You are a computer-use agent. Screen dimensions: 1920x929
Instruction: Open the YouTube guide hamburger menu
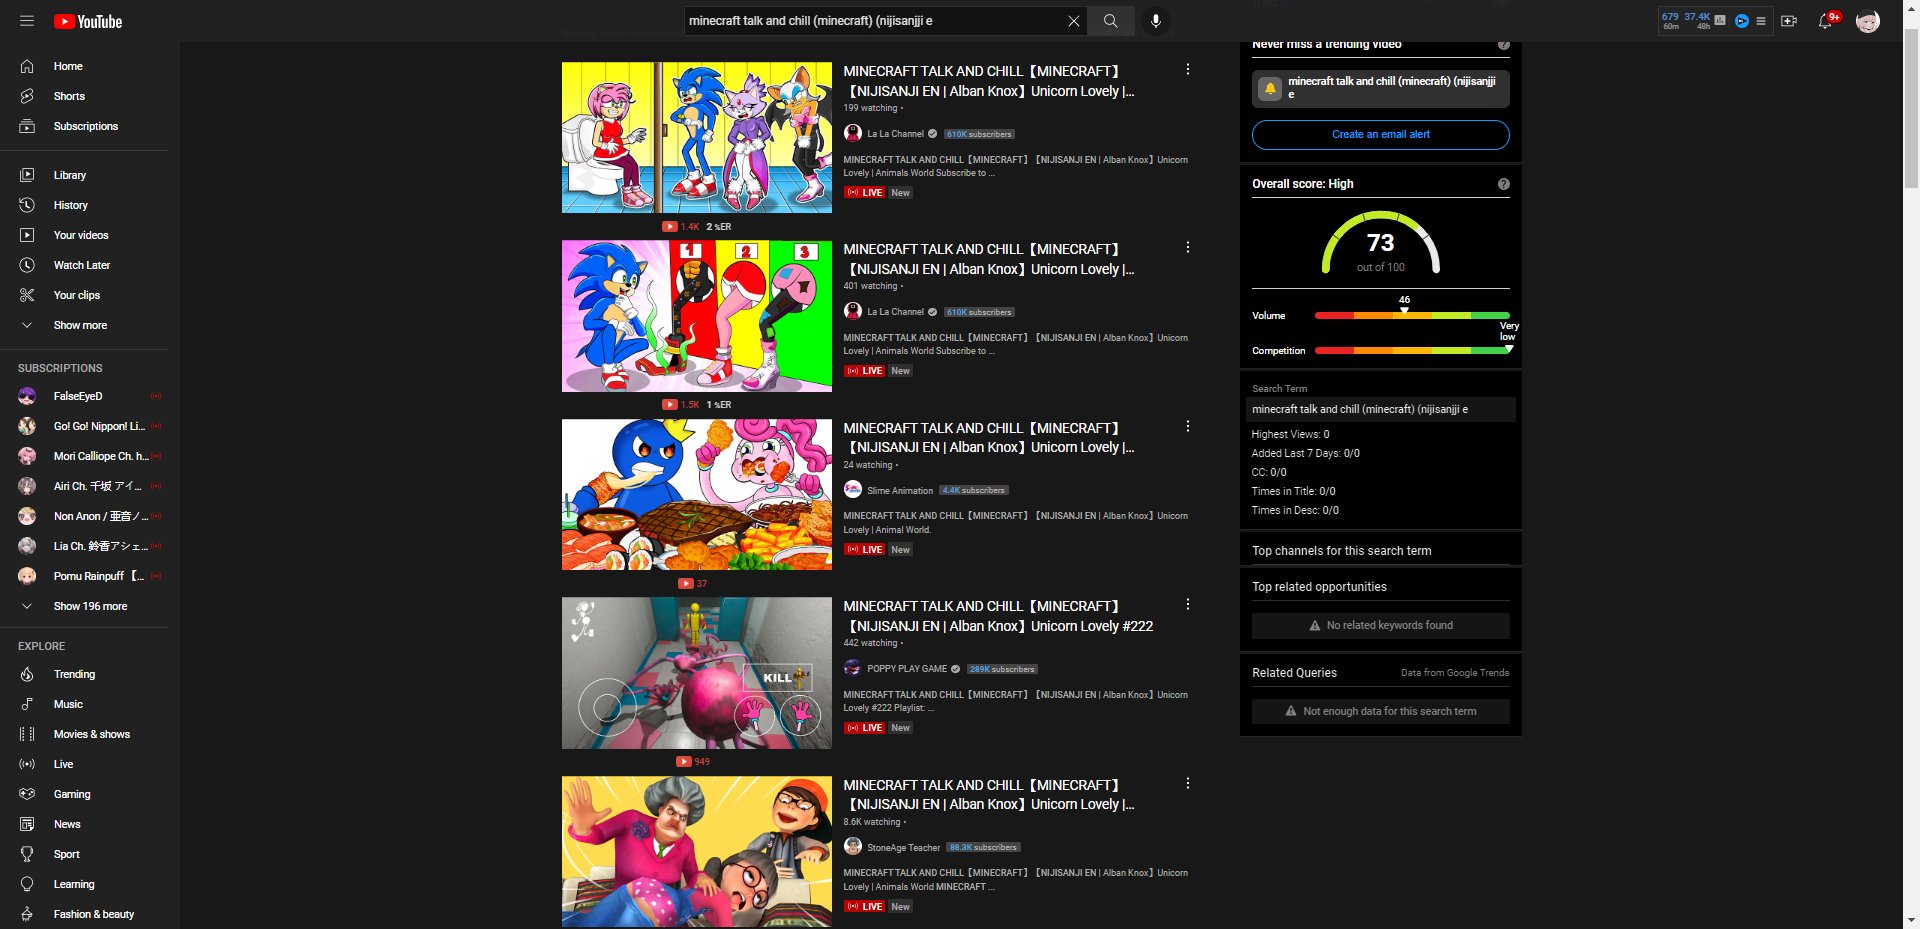click(x=27, y=21)
